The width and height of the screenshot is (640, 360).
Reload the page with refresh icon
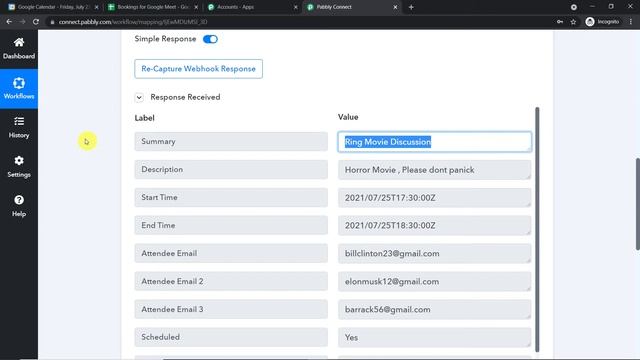[x=36, y=22]
